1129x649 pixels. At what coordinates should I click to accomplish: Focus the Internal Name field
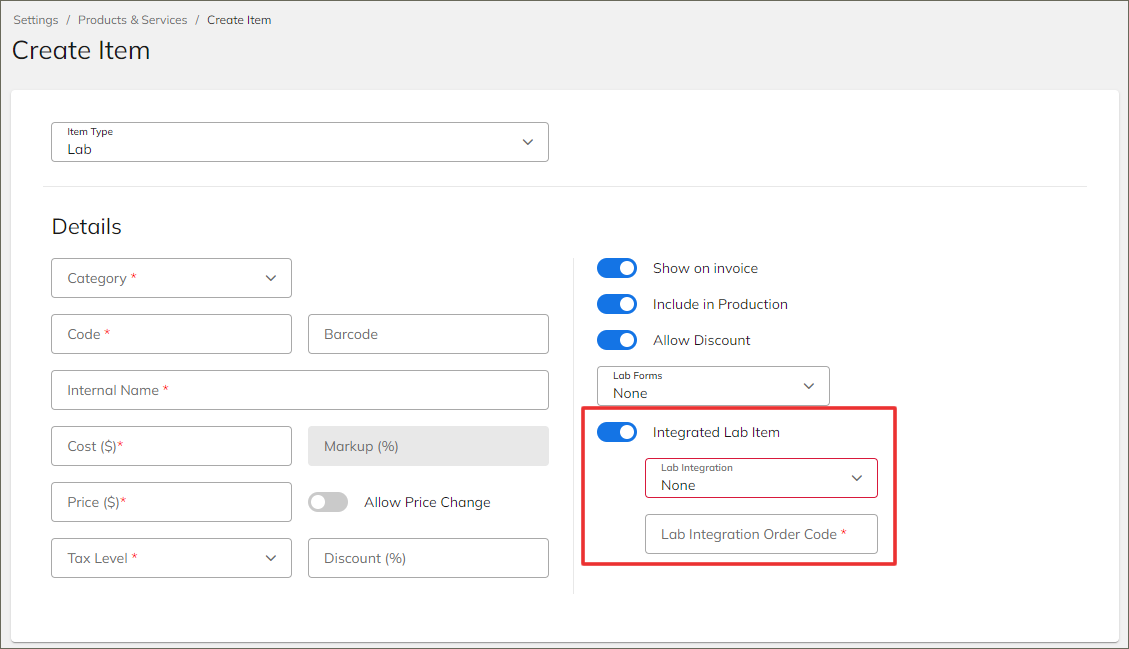pyautogui.click(x=300, y=390)
